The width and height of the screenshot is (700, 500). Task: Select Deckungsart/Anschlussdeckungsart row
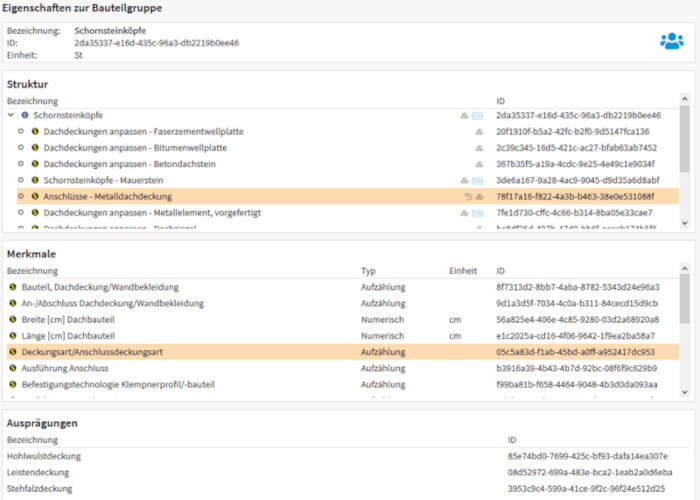(343, 352)
